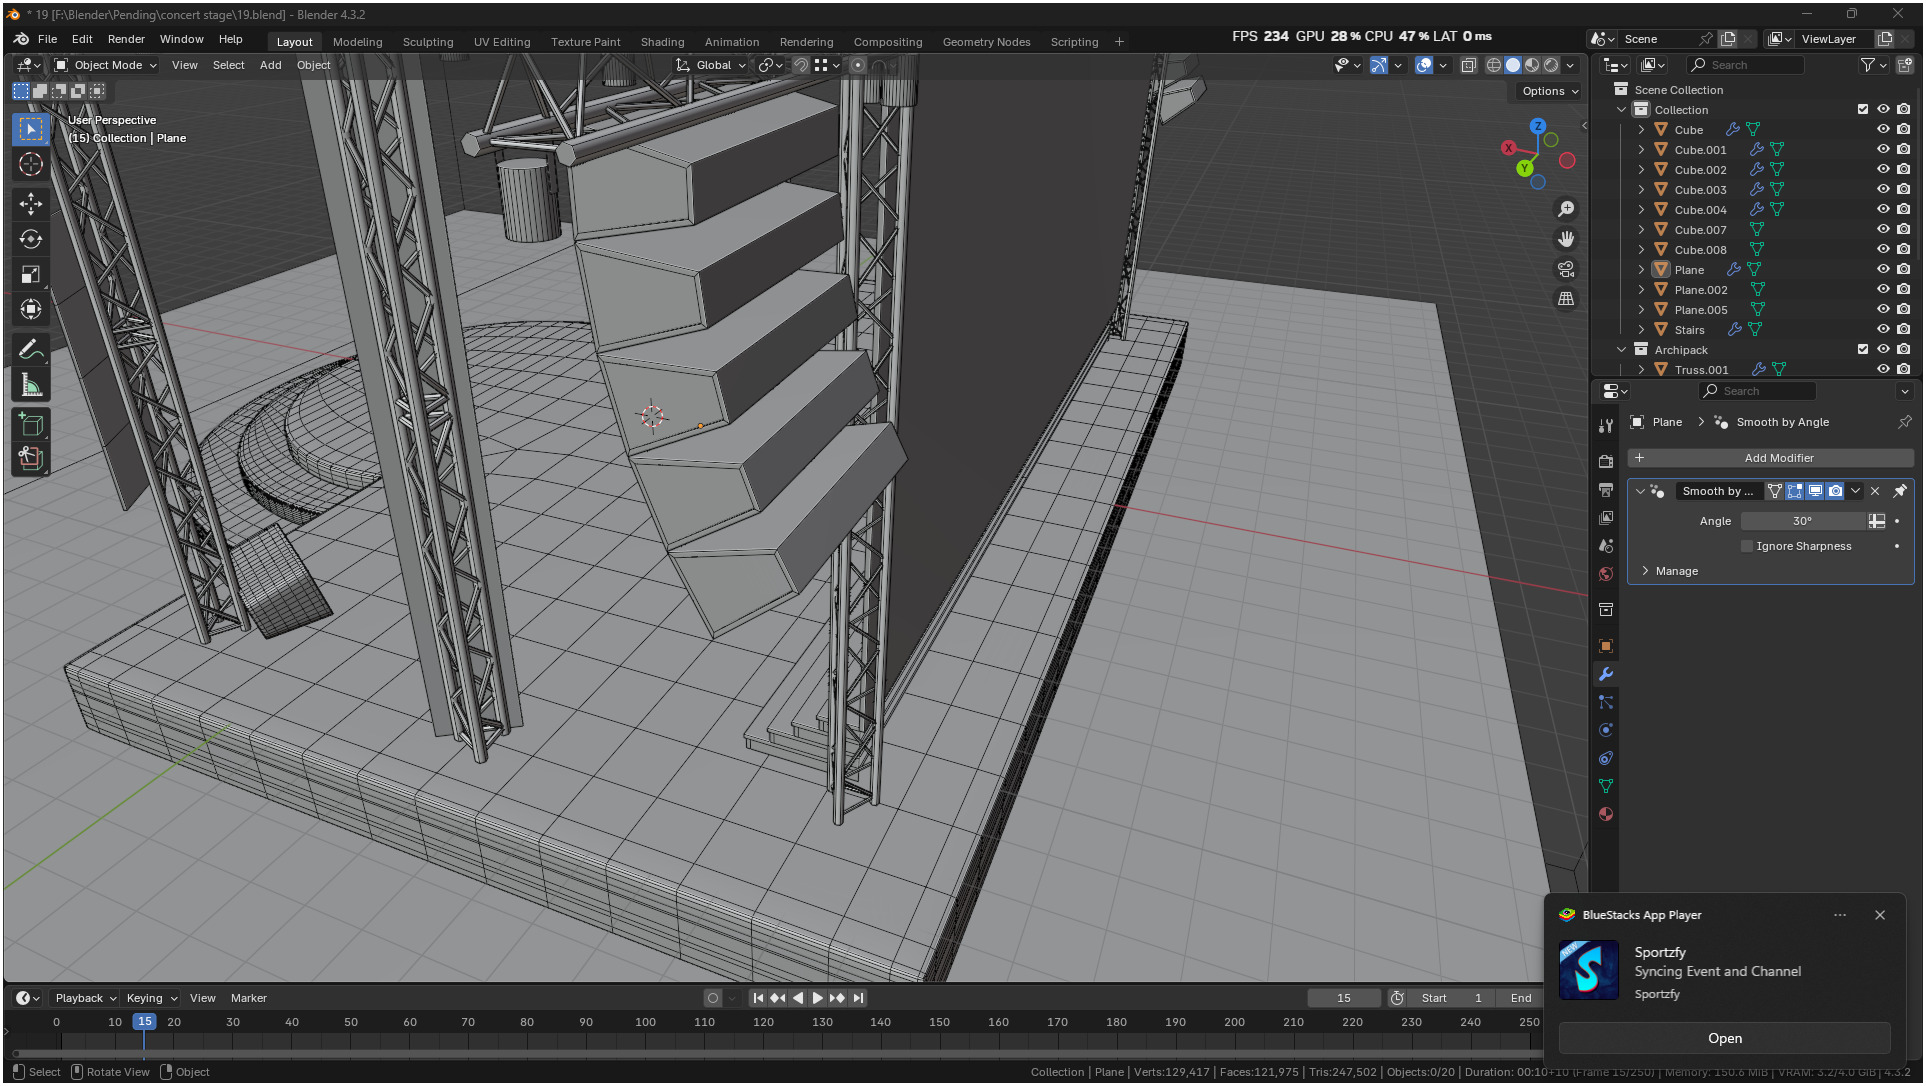Enable the Ignore Sharpness checkbox

1747,546
